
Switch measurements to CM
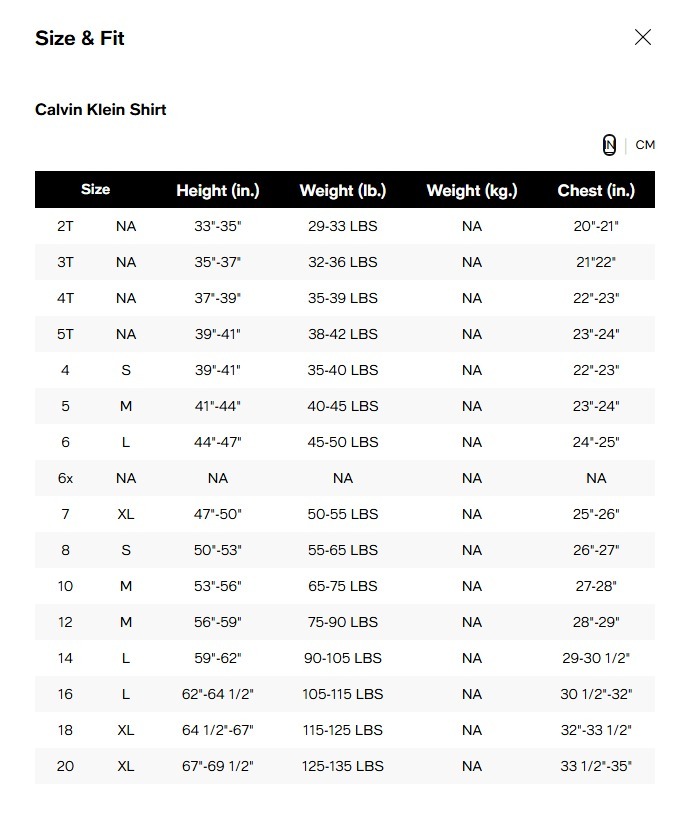point(645,145)
